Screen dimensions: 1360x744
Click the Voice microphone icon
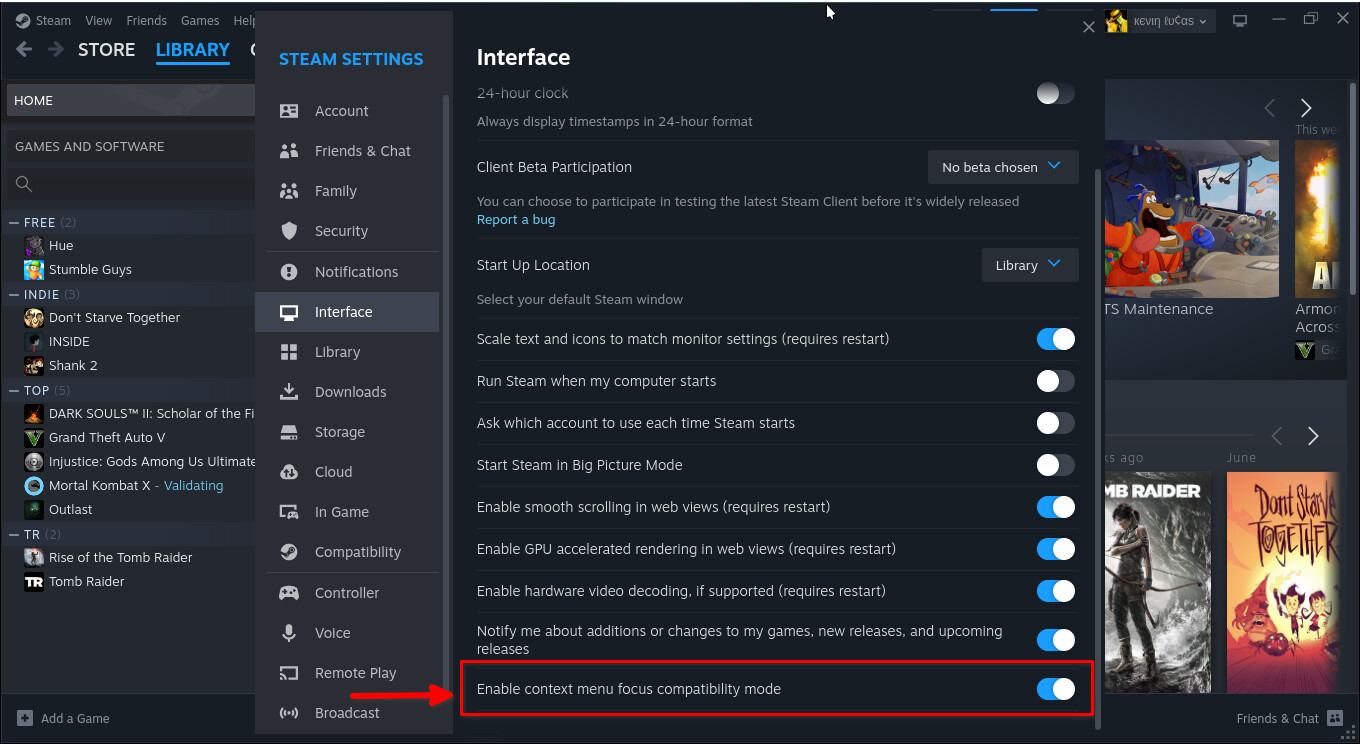pos(289,633)
